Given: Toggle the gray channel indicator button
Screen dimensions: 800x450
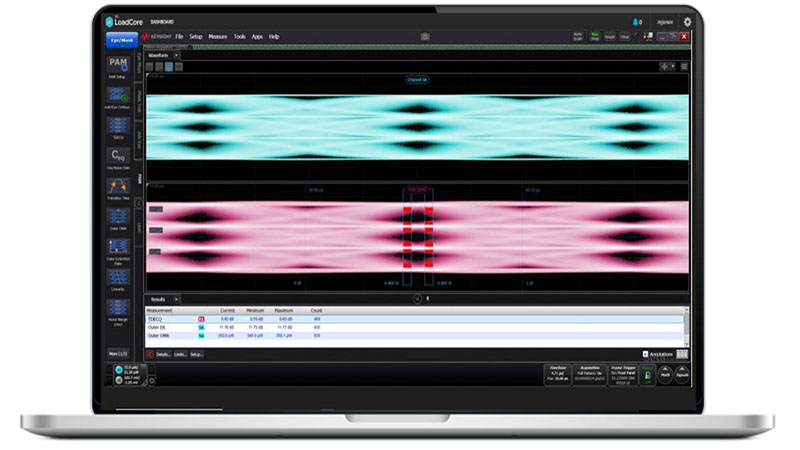Looking at the screenshot, I should pos(119,380).
